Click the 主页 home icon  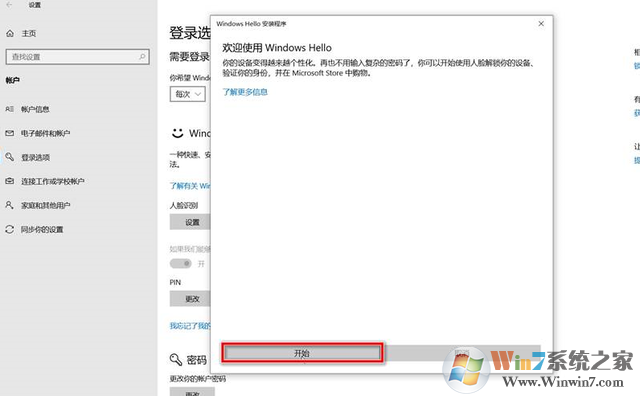point(10,33)
